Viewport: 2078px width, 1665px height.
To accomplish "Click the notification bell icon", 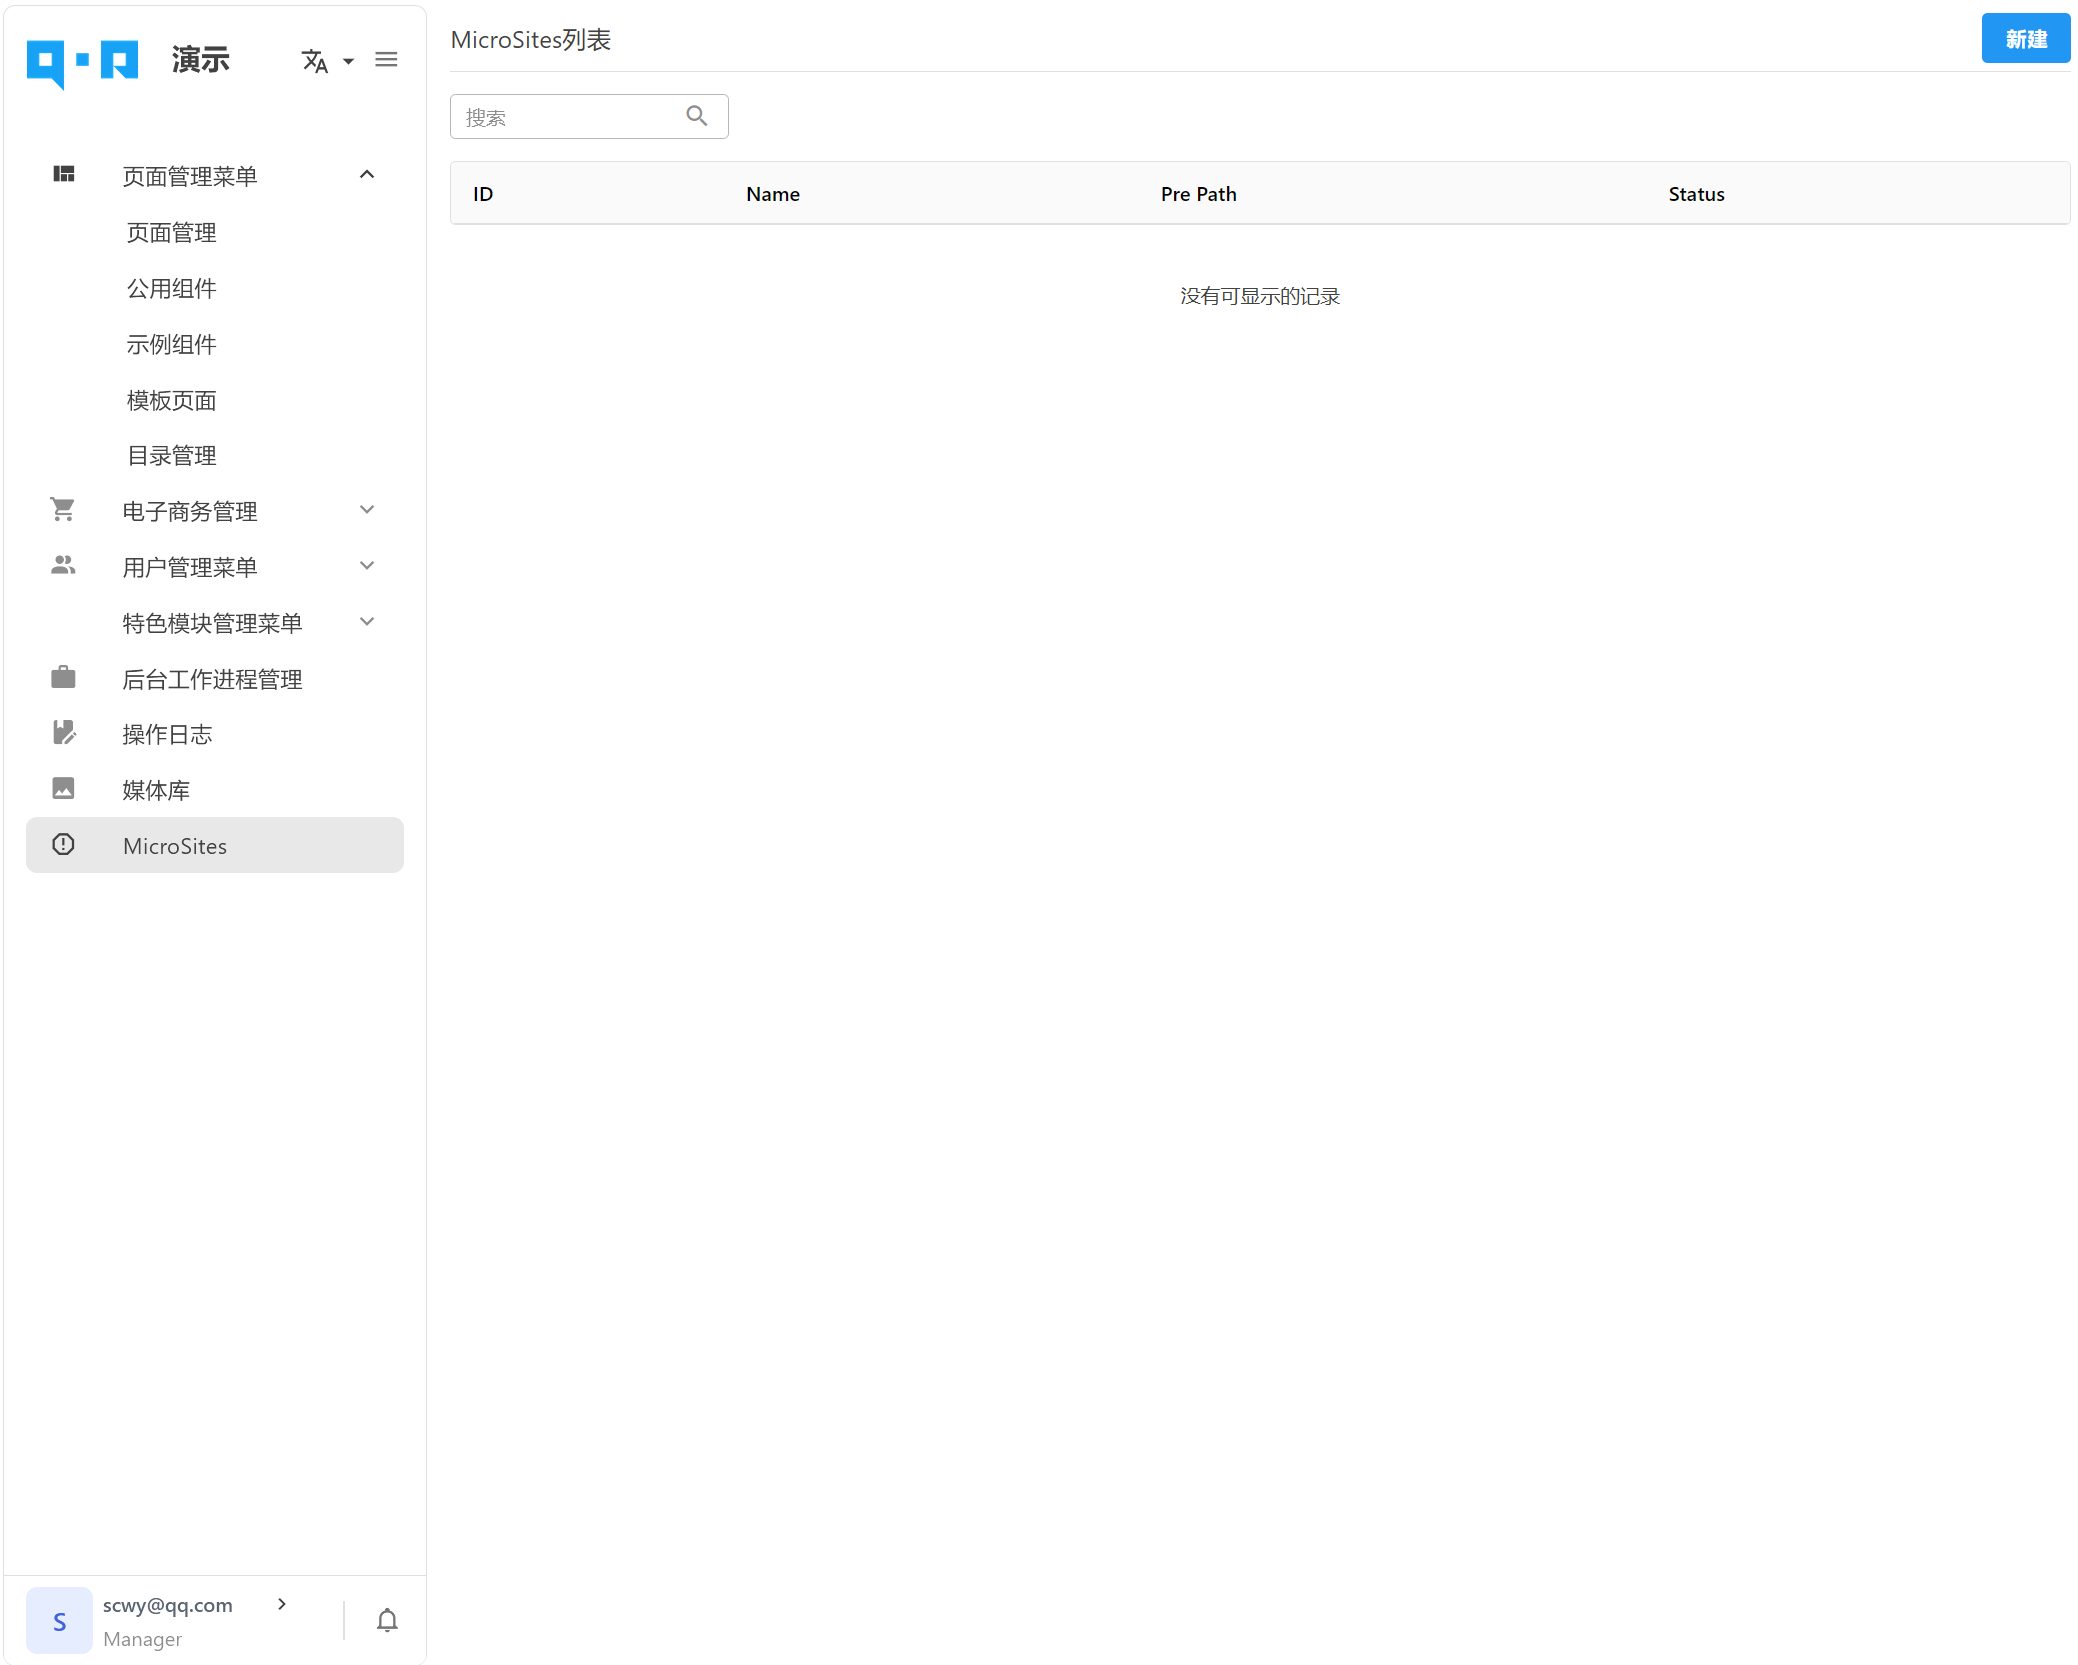I will point(387,1619).
